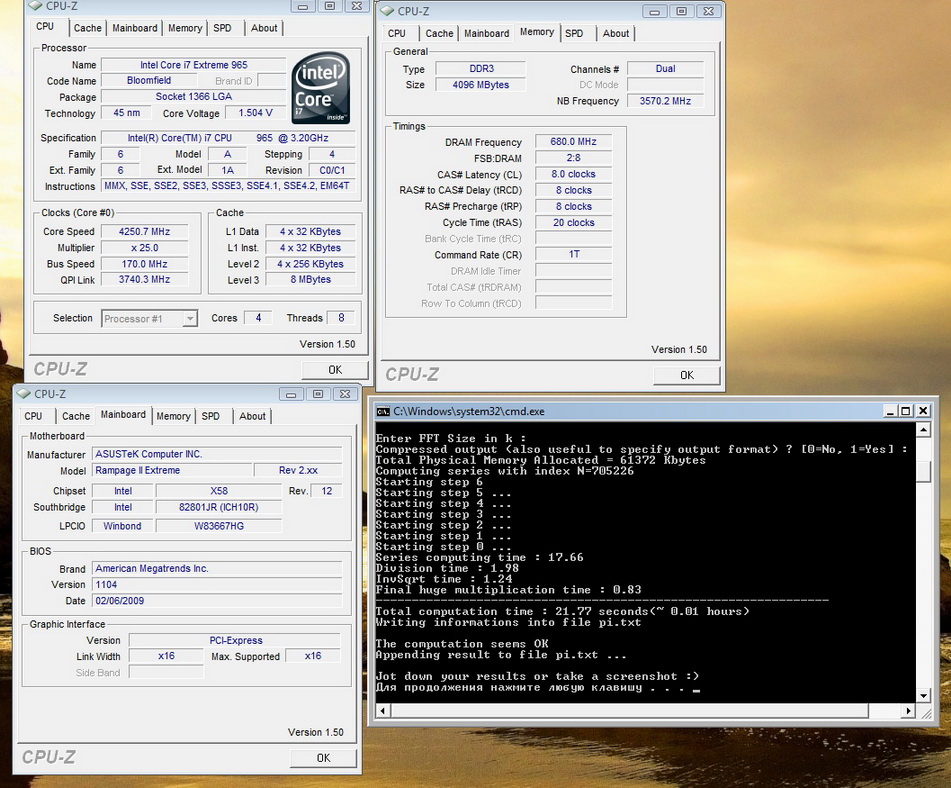Screen dimensions: 951x788
Task: Switch to CPU tab in Mainboard window
Action: coord(33,416)
